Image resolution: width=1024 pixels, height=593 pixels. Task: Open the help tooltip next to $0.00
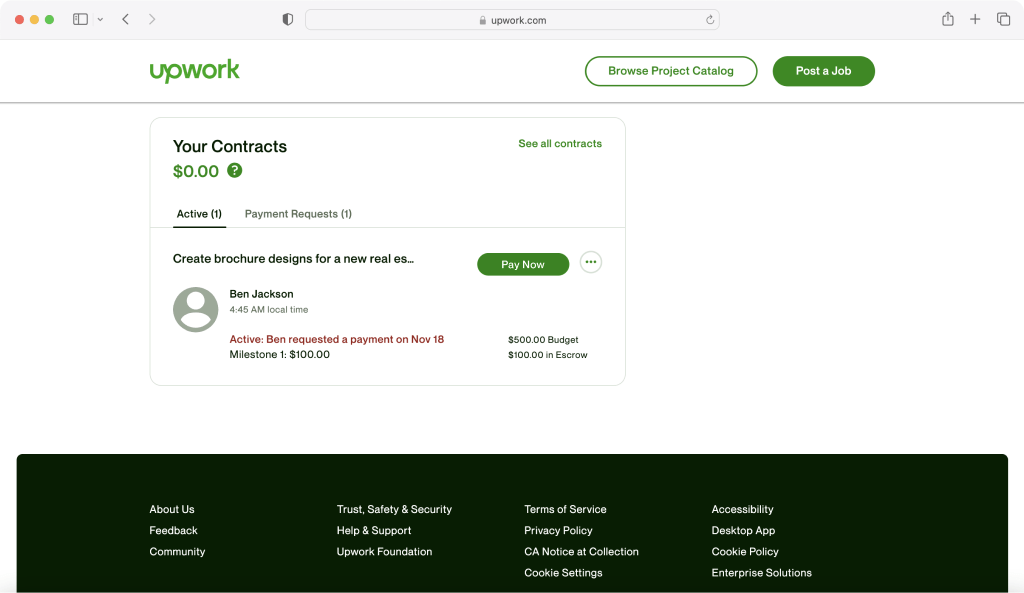(234, 171)
